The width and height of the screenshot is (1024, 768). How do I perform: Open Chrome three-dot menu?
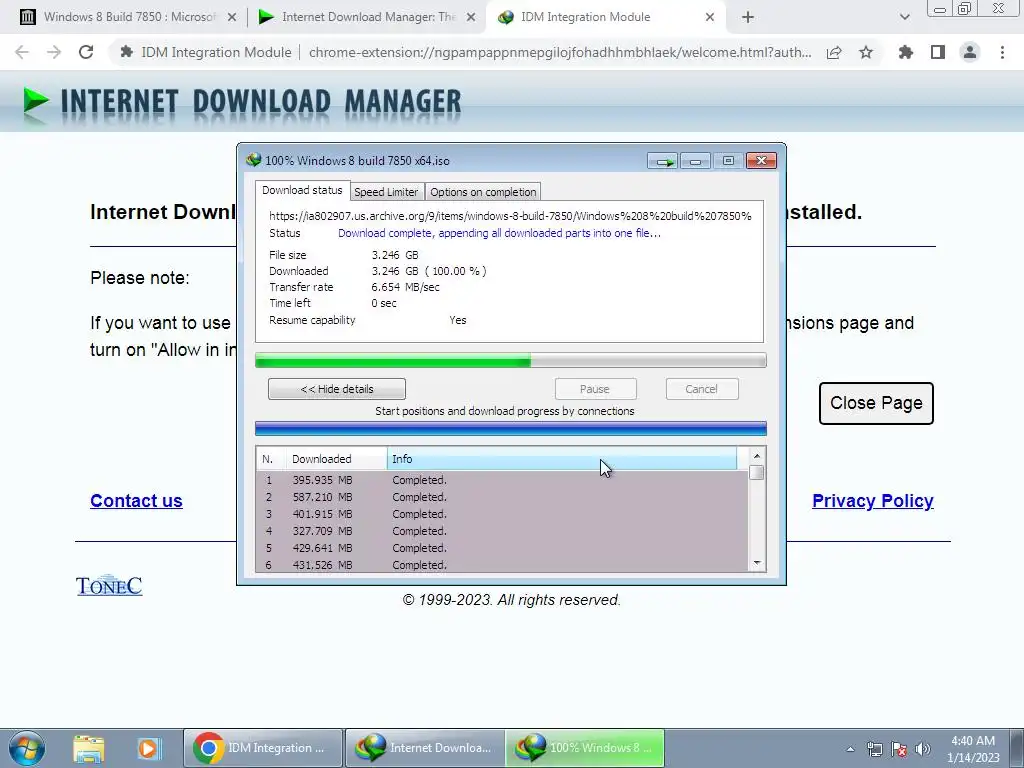coord(1002,52)
